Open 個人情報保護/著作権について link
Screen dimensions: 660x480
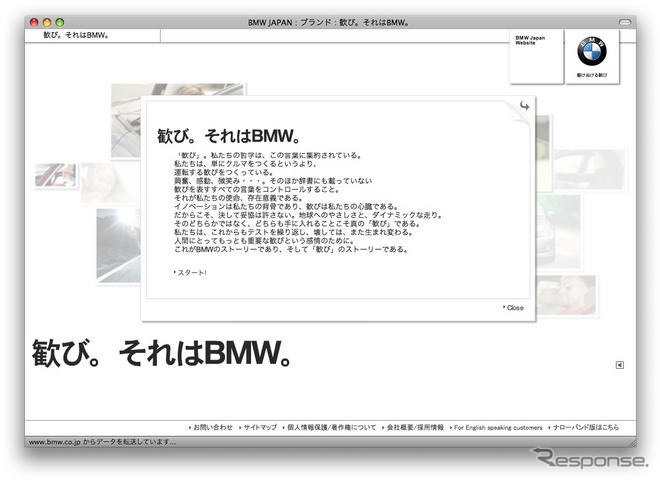tap(330, 427)
